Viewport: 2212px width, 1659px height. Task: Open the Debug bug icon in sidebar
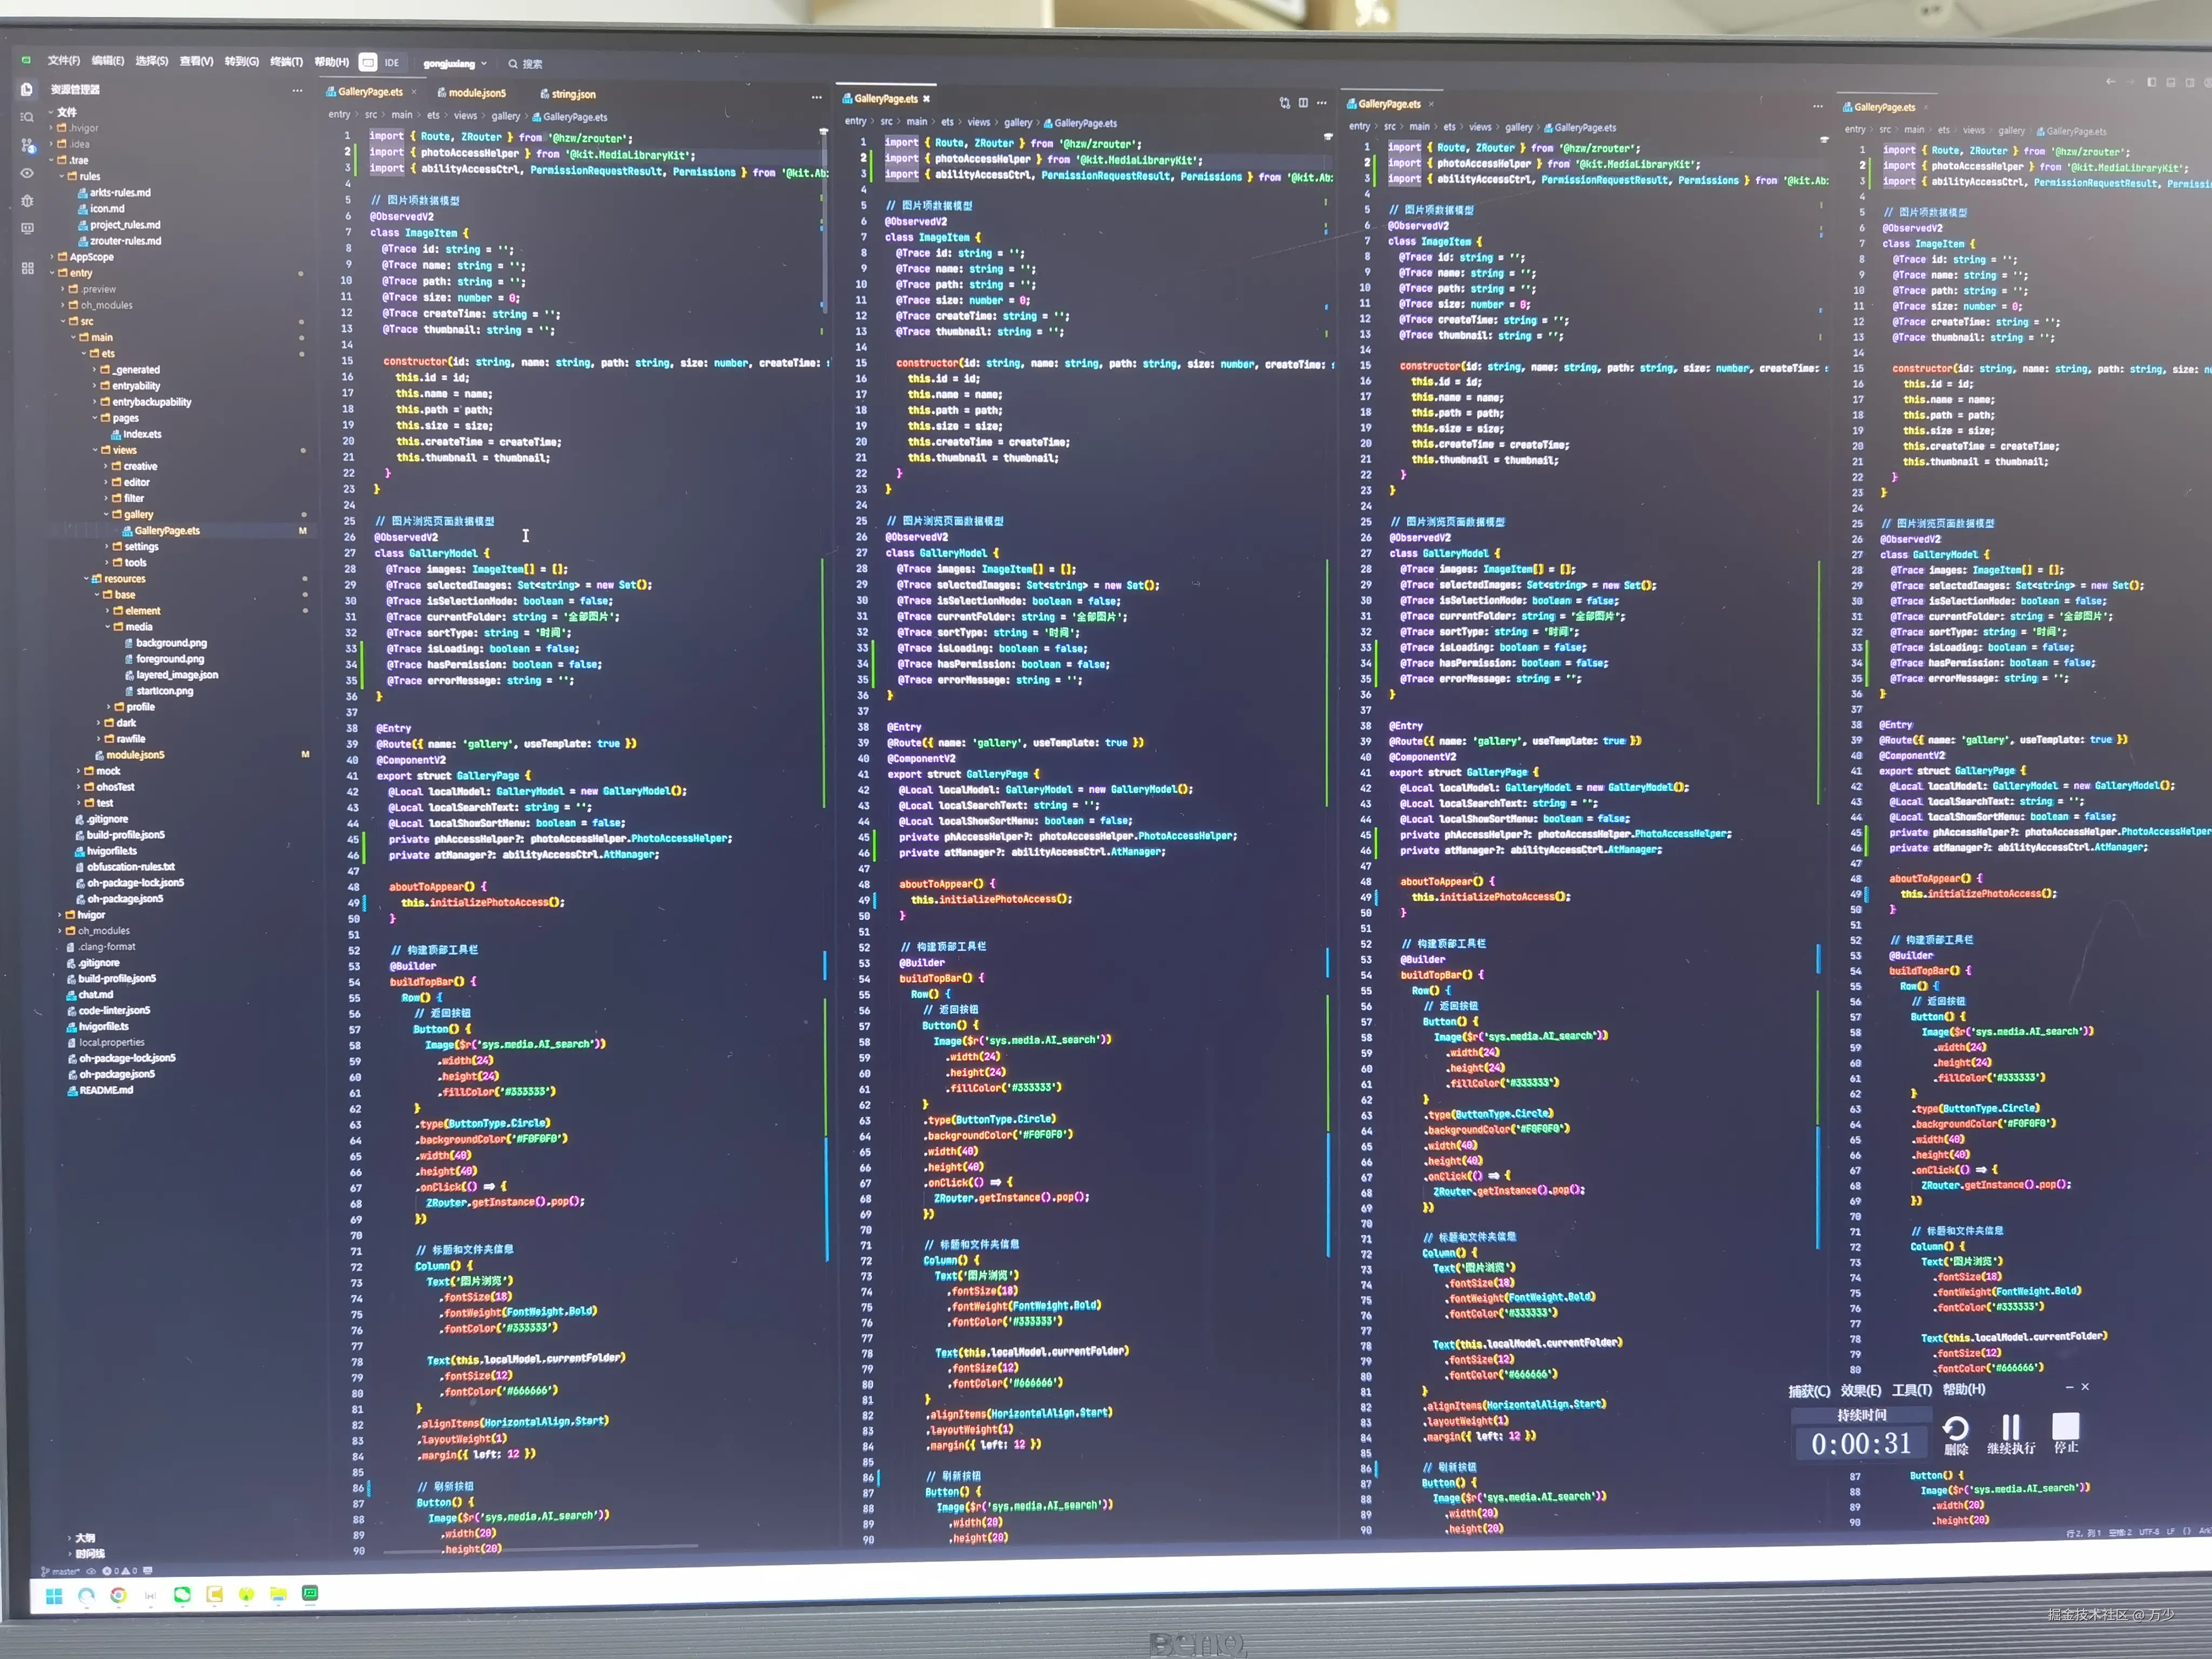[27, 201]
